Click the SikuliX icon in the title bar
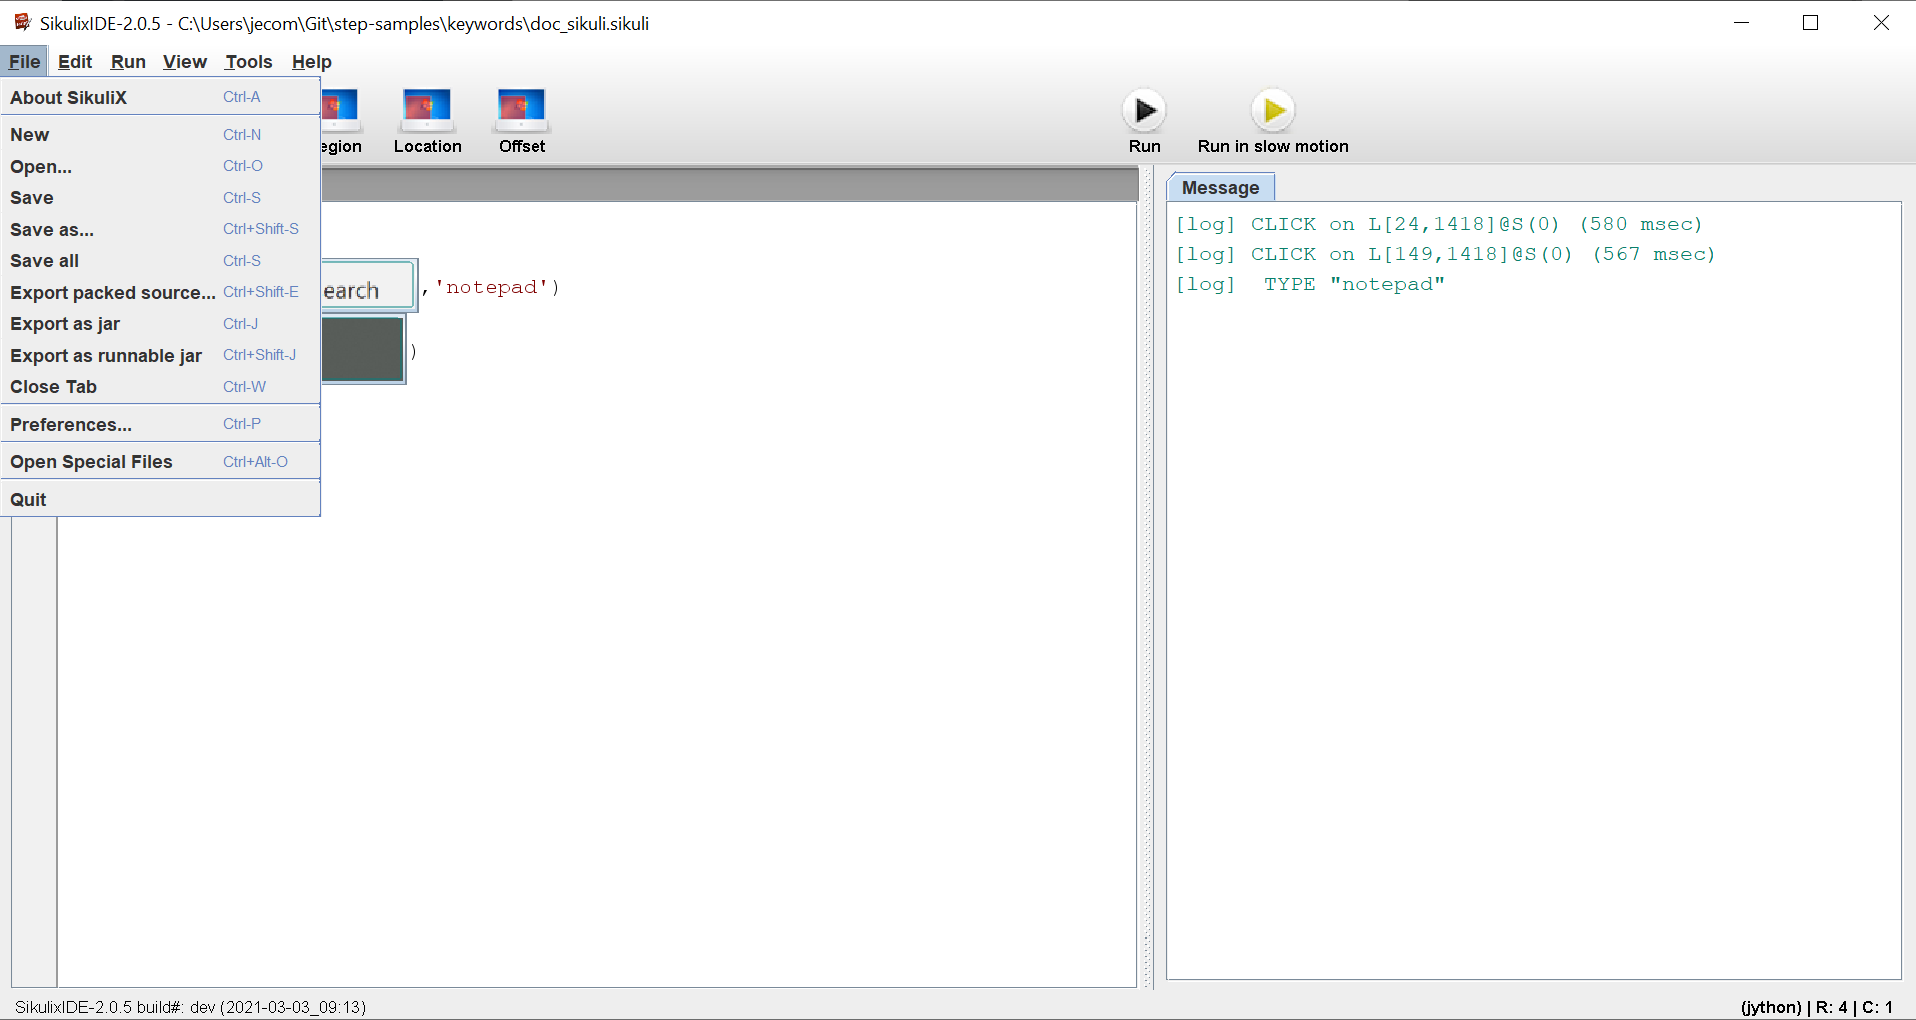This screenshot has width=1916, height=1020. (x=22, y=21)
